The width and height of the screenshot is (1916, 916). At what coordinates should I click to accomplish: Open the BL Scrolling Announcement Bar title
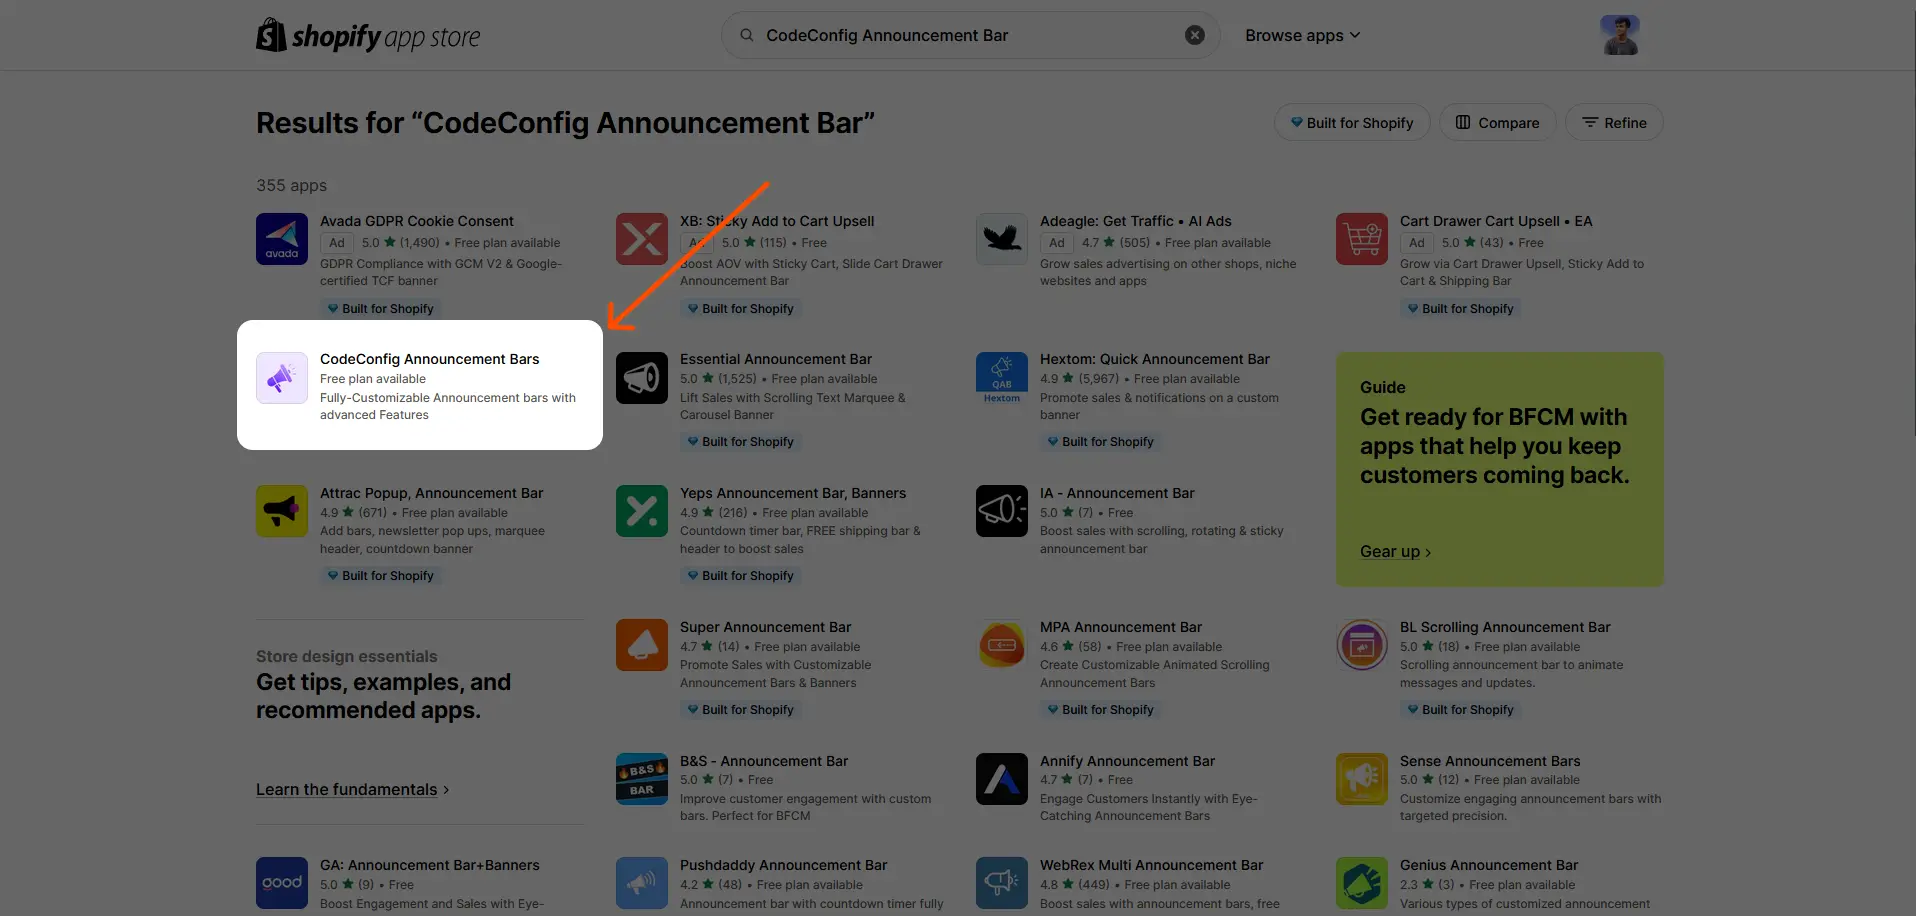point(1505,627)
